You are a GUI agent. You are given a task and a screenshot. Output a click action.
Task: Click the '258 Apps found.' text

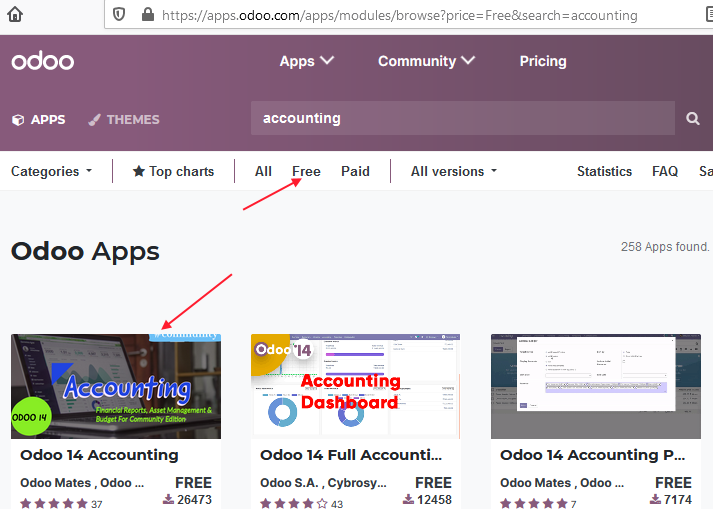pyautogui.click(x=665, y=247)
